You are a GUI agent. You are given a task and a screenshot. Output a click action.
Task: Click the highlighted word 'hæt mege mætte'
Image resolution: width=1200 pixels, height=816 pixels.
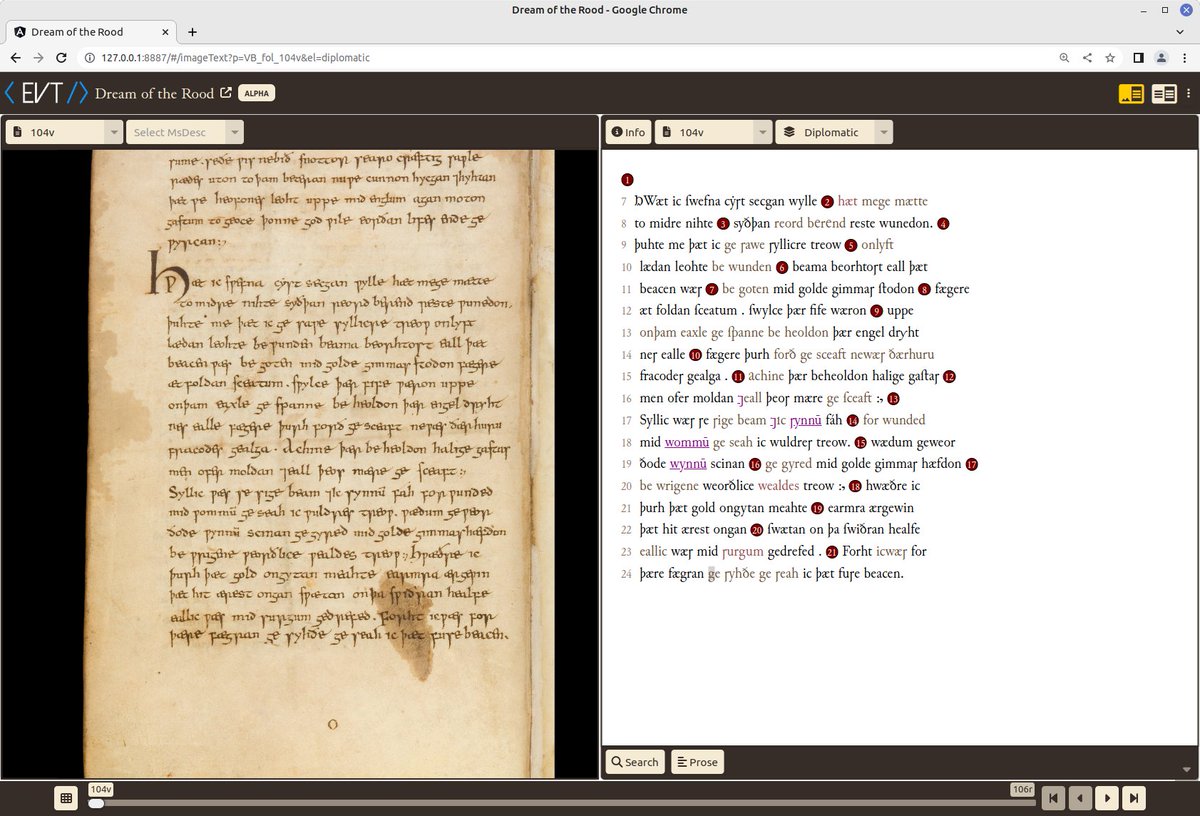point(882,201)
